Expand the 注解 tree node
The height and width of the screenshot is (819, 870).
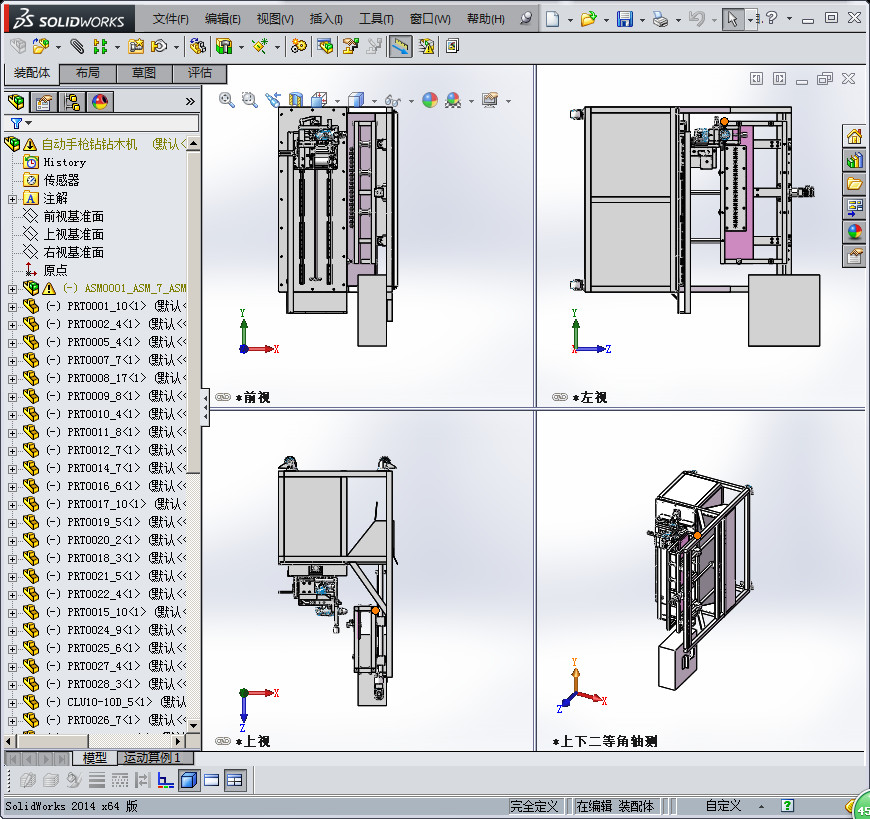click(x=12, y=199)
